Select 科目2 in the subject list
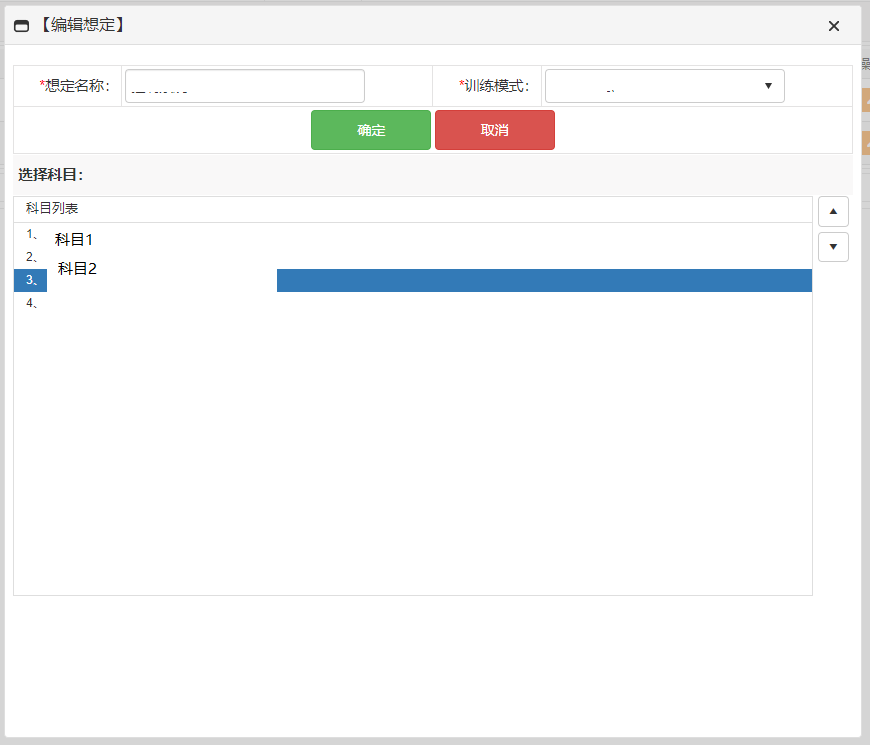This screenshot has width=870, height=745. (x=77, y=268)
